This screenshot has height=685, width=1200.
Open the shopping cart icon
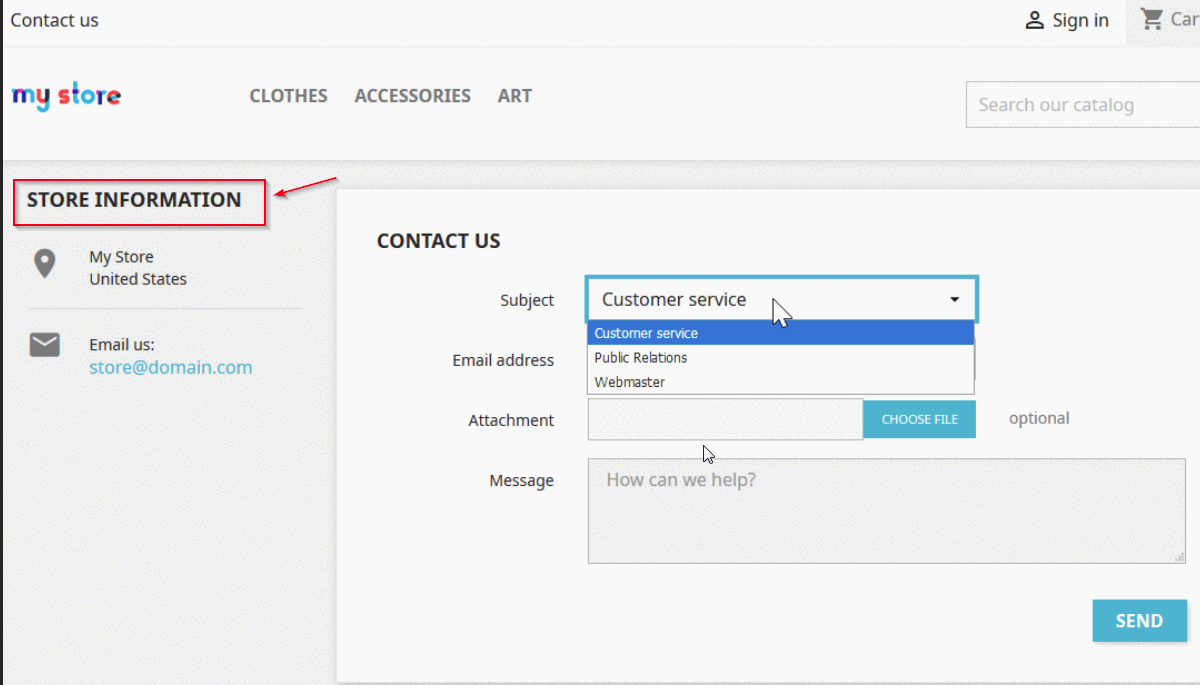[x=1153, y=19]
